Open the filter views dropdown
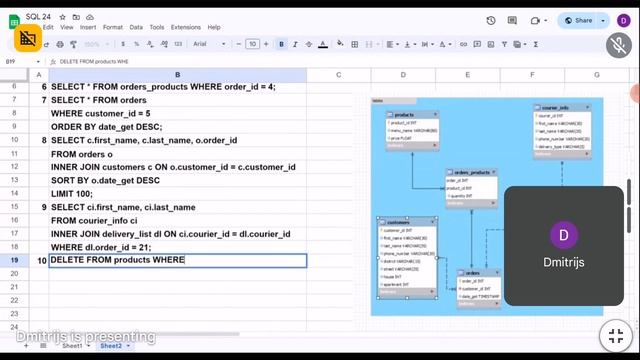640x360 pixels. click(x=520, y=44)
